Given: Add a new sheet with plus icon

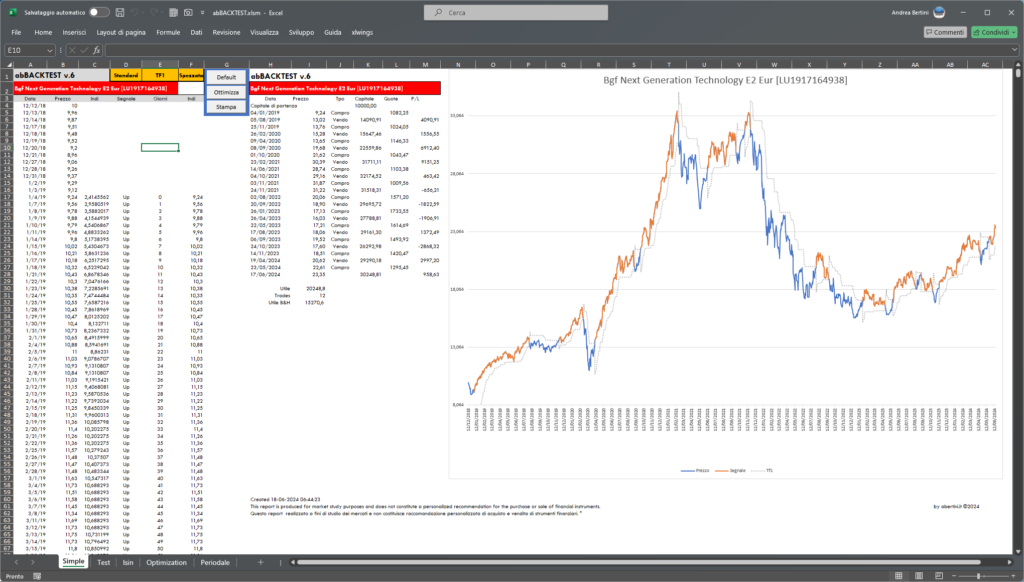Looking at the screenshot, I should 261,562.
